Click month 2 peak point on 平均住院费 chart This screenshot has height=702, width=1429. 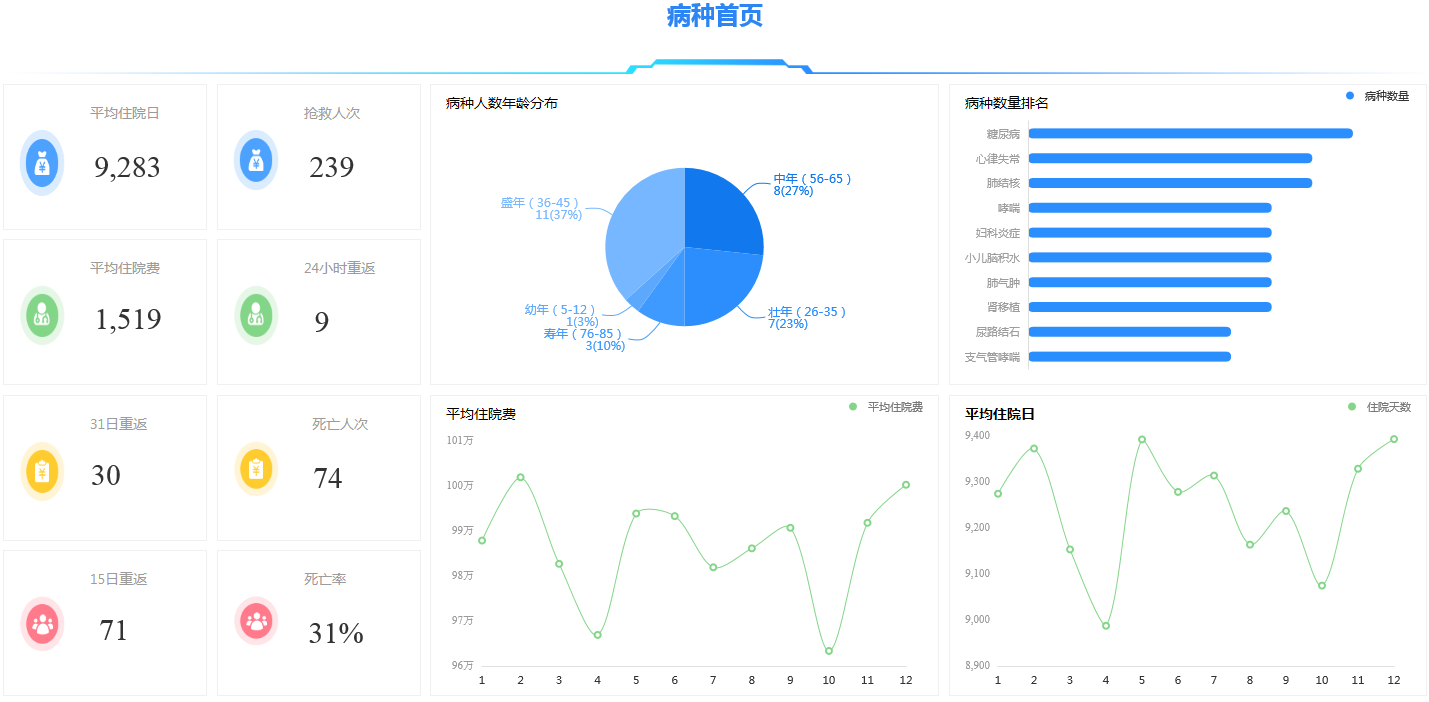point(519,477)
